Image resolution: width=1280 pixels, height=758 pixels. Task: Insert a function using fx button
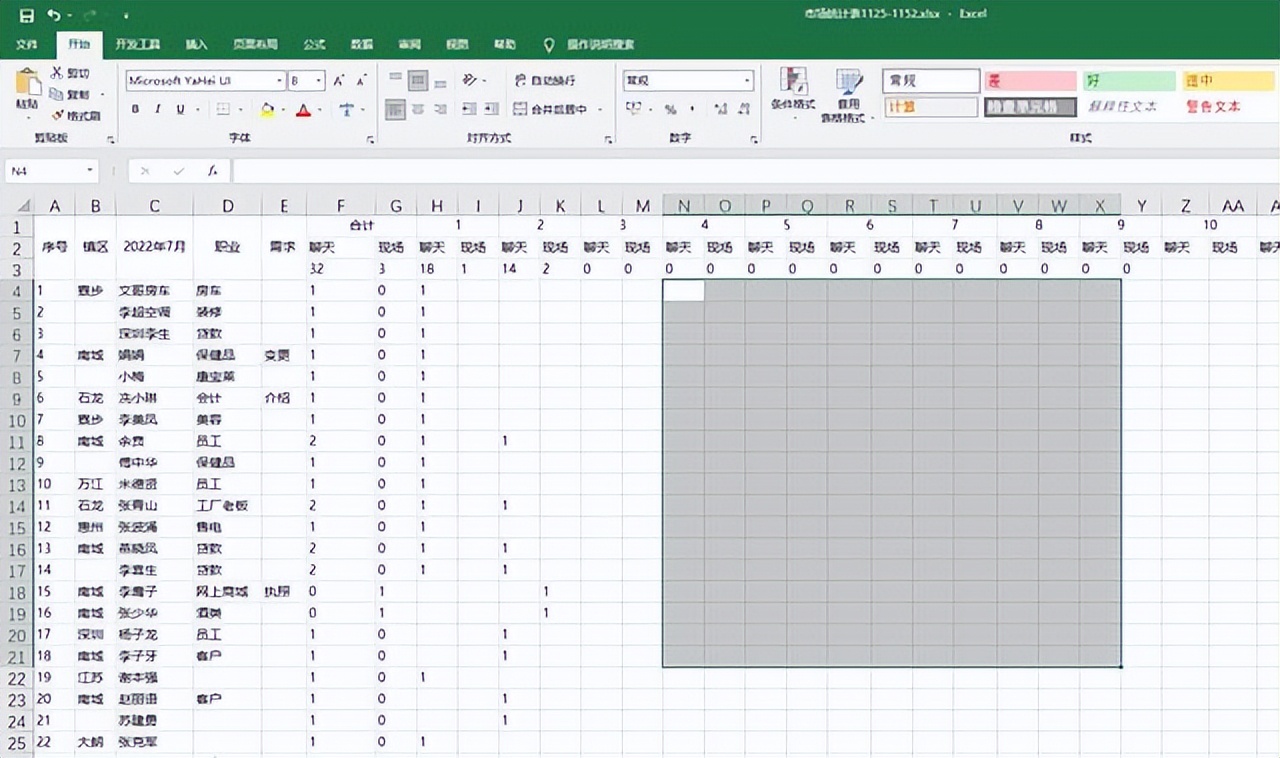213,171
